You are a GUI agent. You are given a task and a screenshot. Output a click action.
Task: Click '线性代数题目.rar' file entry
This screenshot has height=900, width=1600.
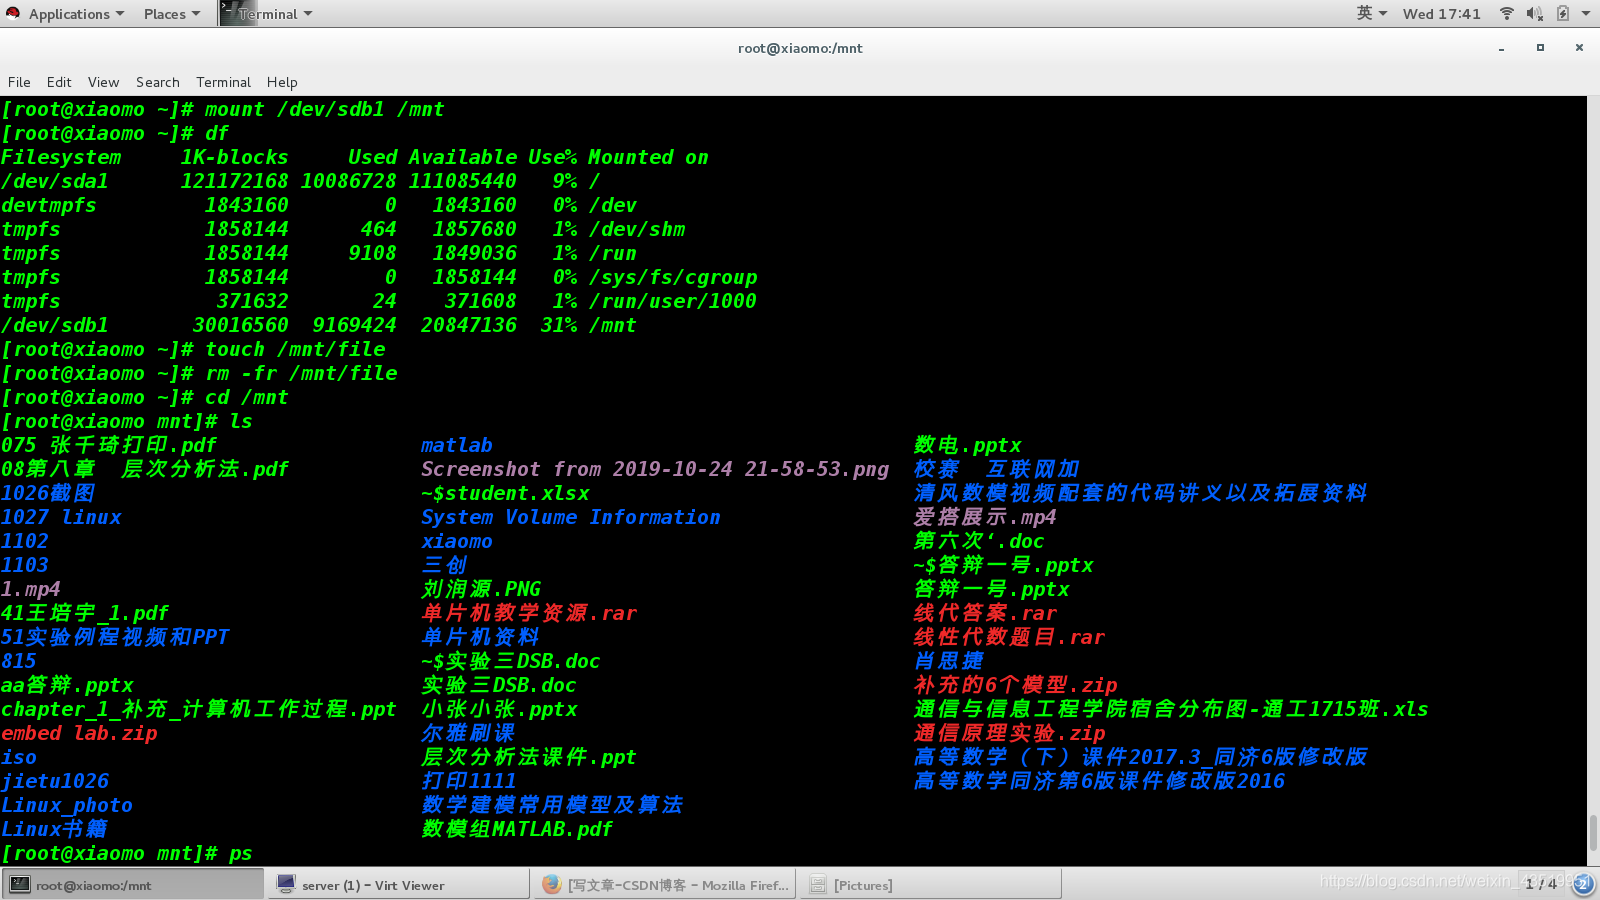tap(1009, 637)
